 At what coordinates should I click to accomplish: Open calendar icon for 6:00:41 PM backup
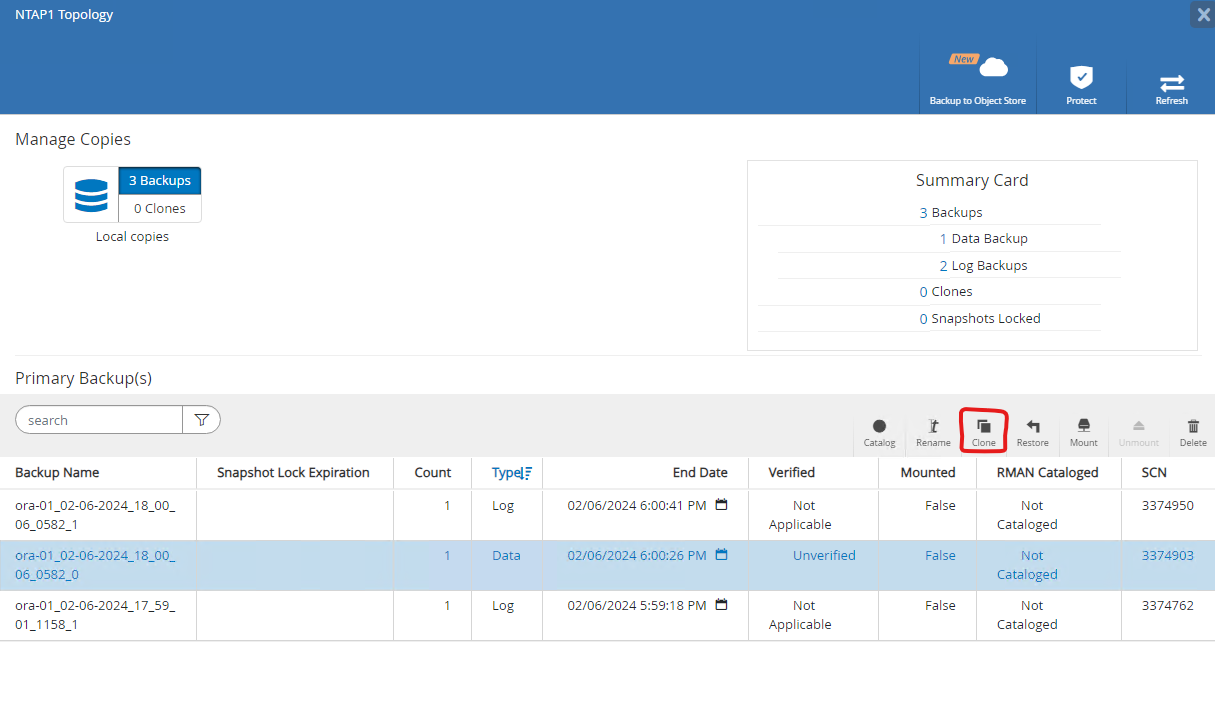click(721, 505)
